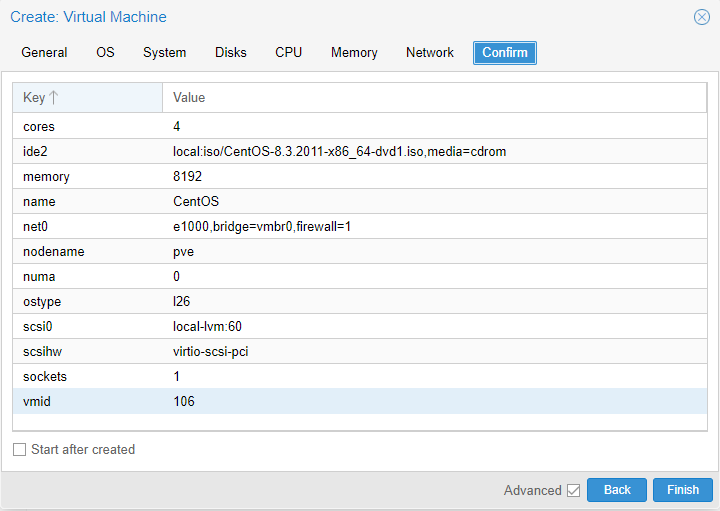720x511 pixels.
Task: Select the Confirm tab
Action: pos(505,53)
